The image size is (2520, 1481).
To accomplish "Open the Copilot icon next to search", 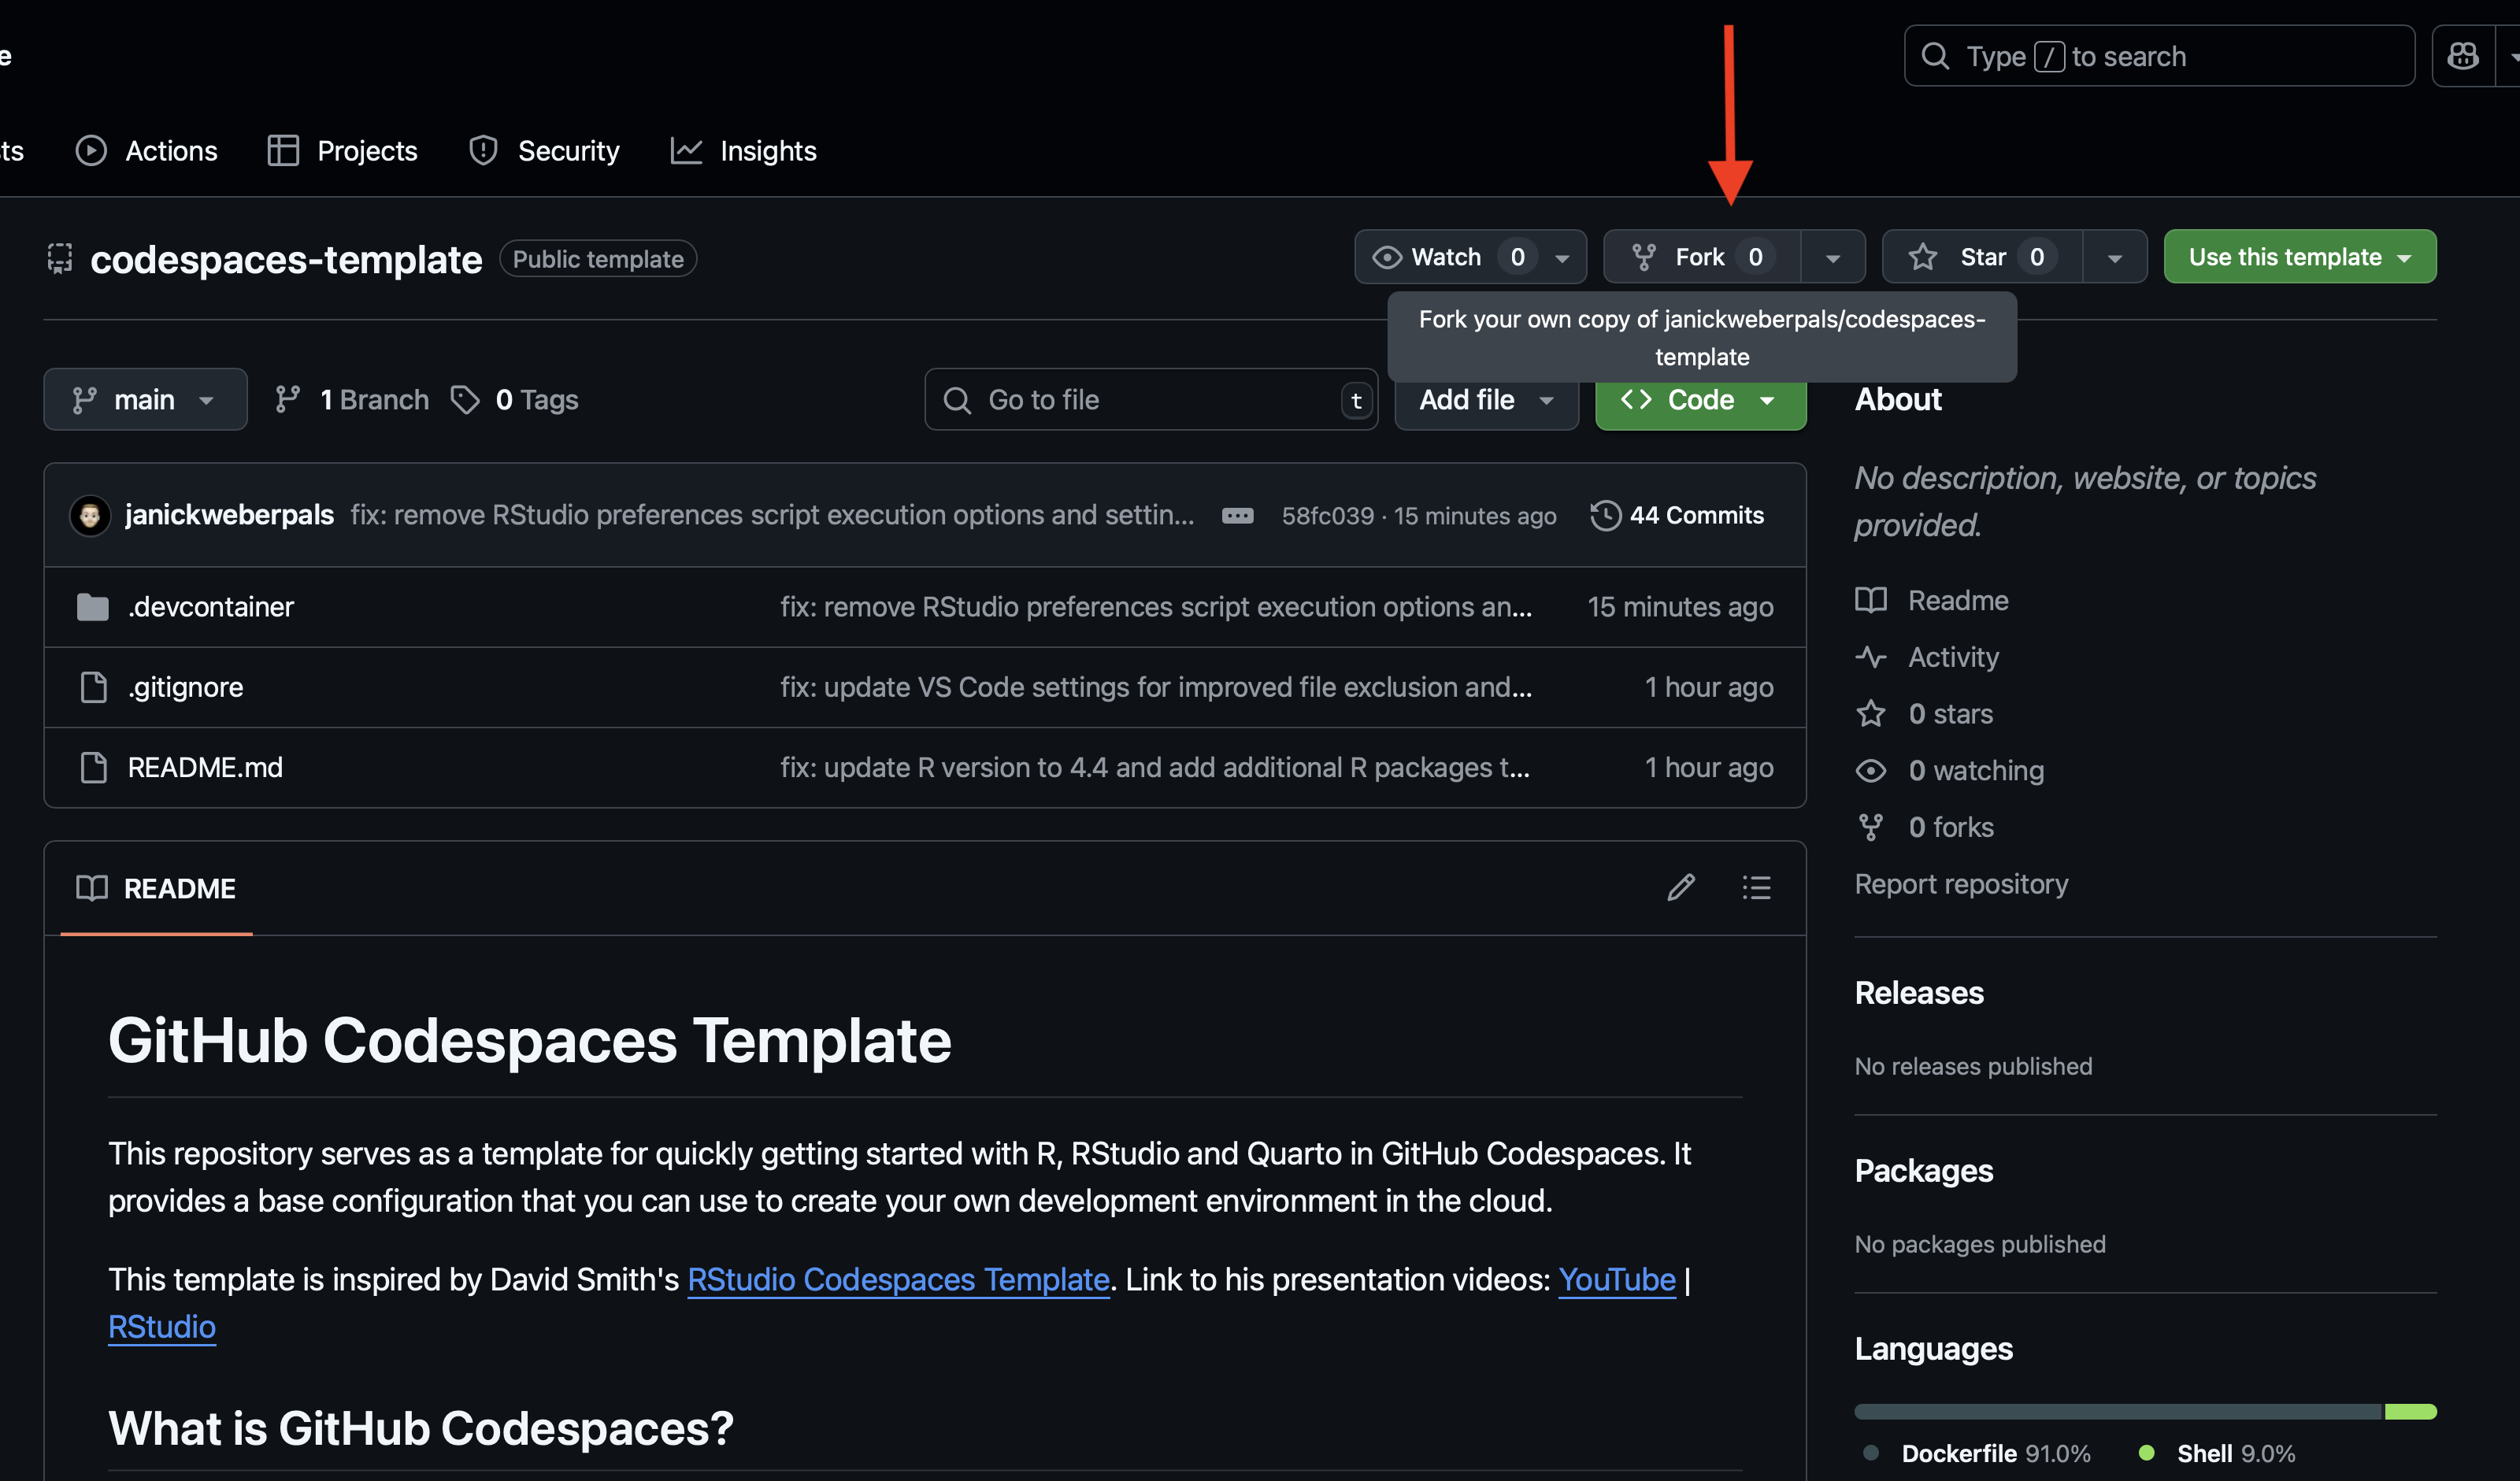I will pos(2462,56).
